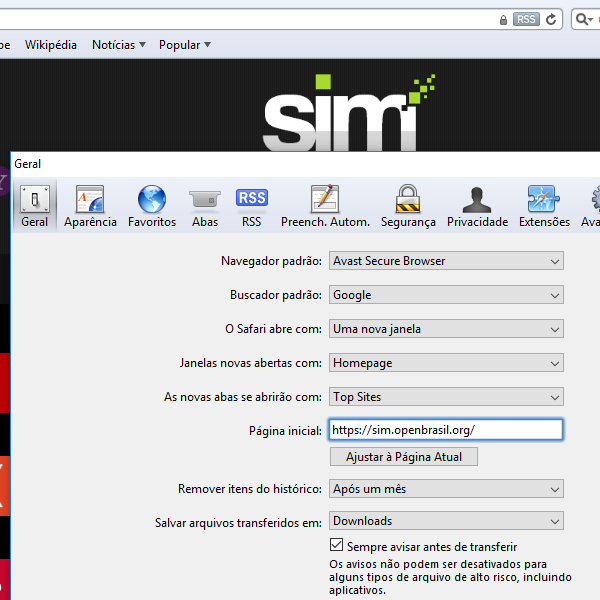Open the Segurança padlock tab
The height and width of the screenshot is (600, 600).
[x=408, y=205]
